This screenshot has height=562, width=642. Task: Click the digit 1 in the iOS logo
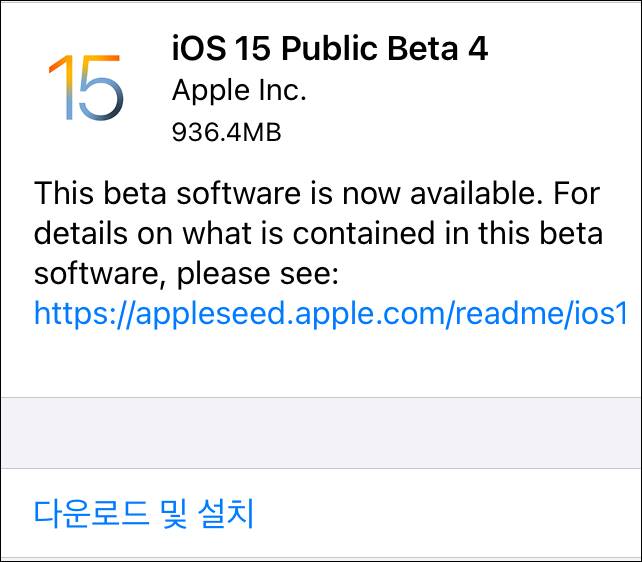pyautogui.click(x=59, y=88)
